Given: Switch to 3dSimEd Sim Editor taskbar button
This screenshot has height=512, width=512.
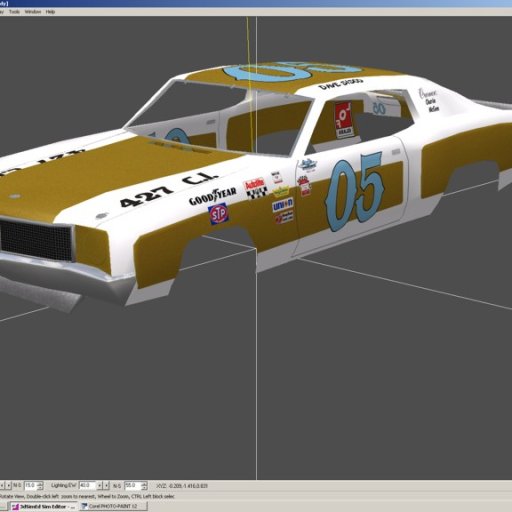Looking at the screenshot, I should 43,506.
